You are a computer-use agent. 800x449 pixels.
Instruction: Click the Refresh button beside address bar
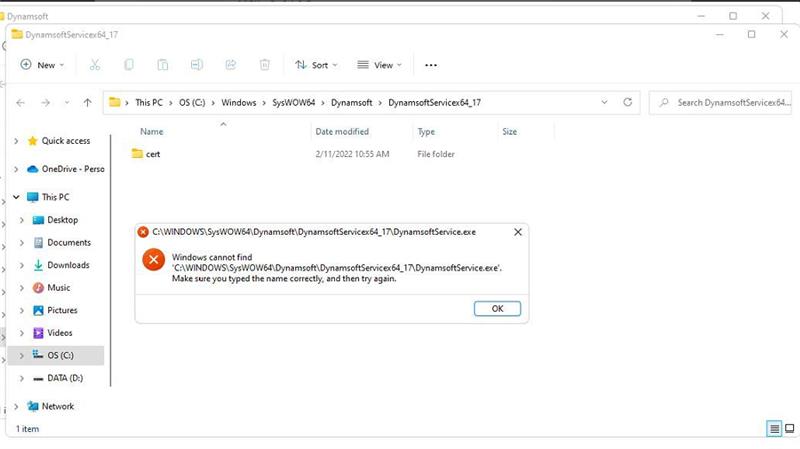628,102
